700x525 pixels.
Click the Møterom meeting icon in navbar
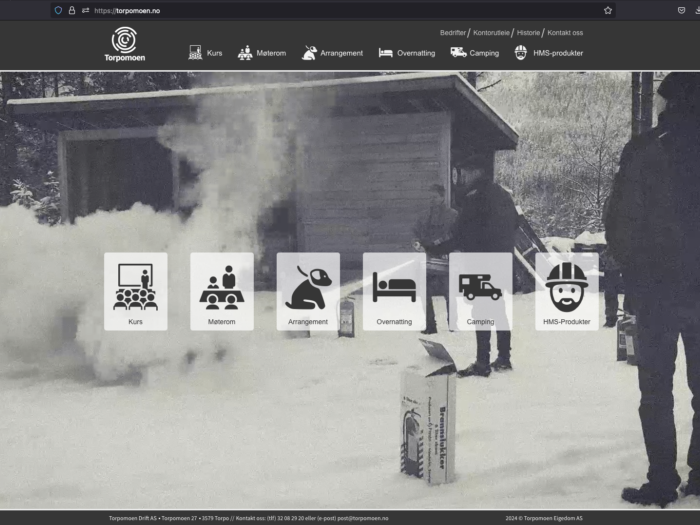click(245, 53)
